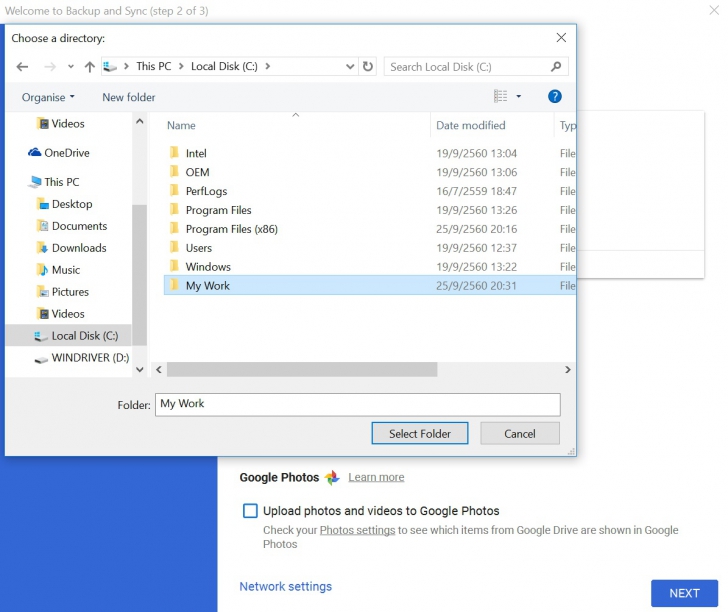Close the Choose a directory dialog
The height and width of the screenshot is (612, 728).
tap(561, 38)
